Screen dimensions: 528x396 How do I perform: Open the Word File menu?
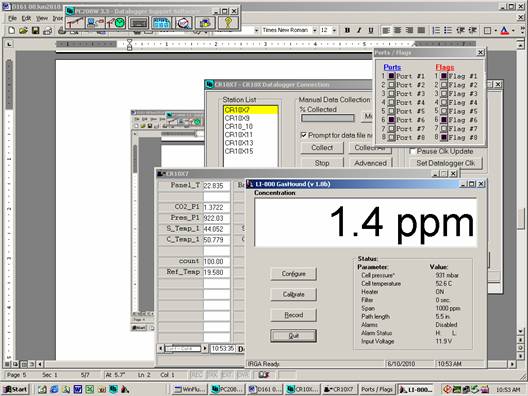12,18
